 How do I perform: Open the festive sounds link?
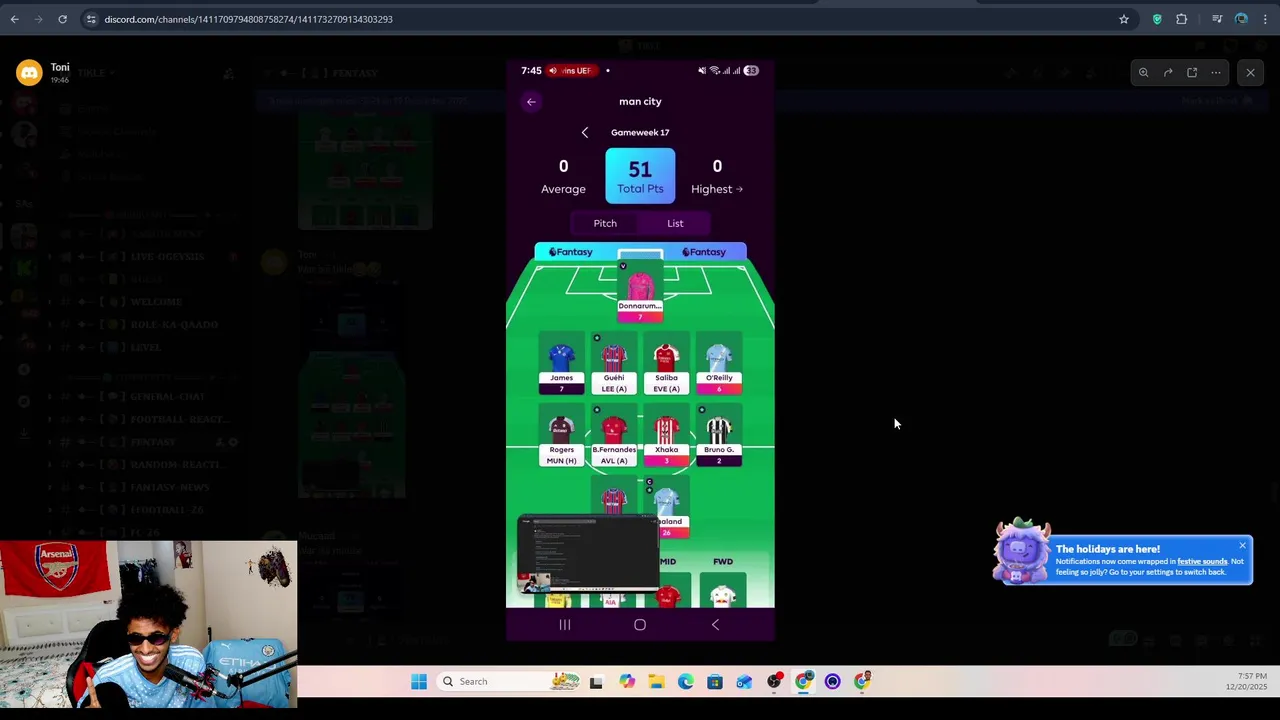[x=1202, y=561]
